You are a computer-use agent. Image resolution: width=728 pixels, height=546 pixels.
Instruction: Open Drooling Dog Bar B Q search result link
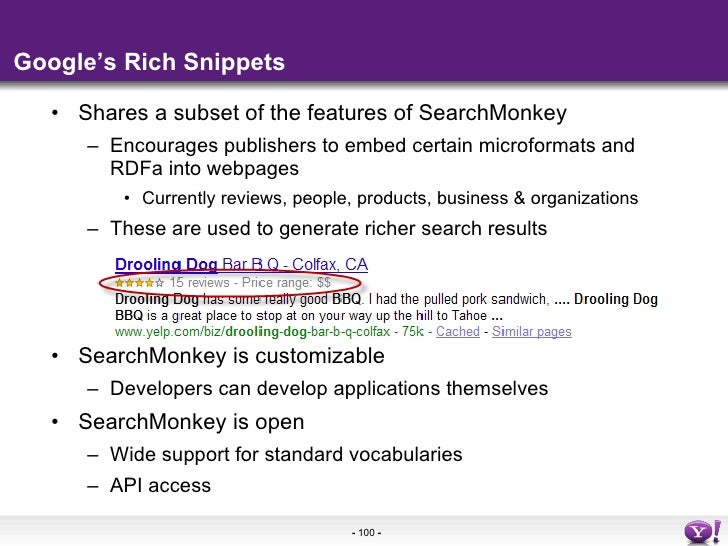(x=241, y=264)
